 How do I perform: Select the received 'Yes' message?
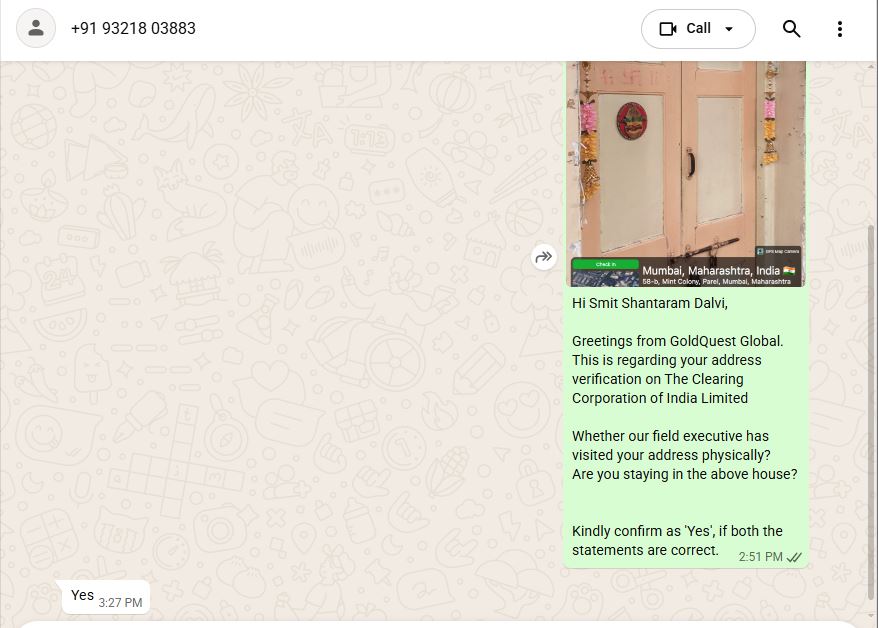point(82,596)
